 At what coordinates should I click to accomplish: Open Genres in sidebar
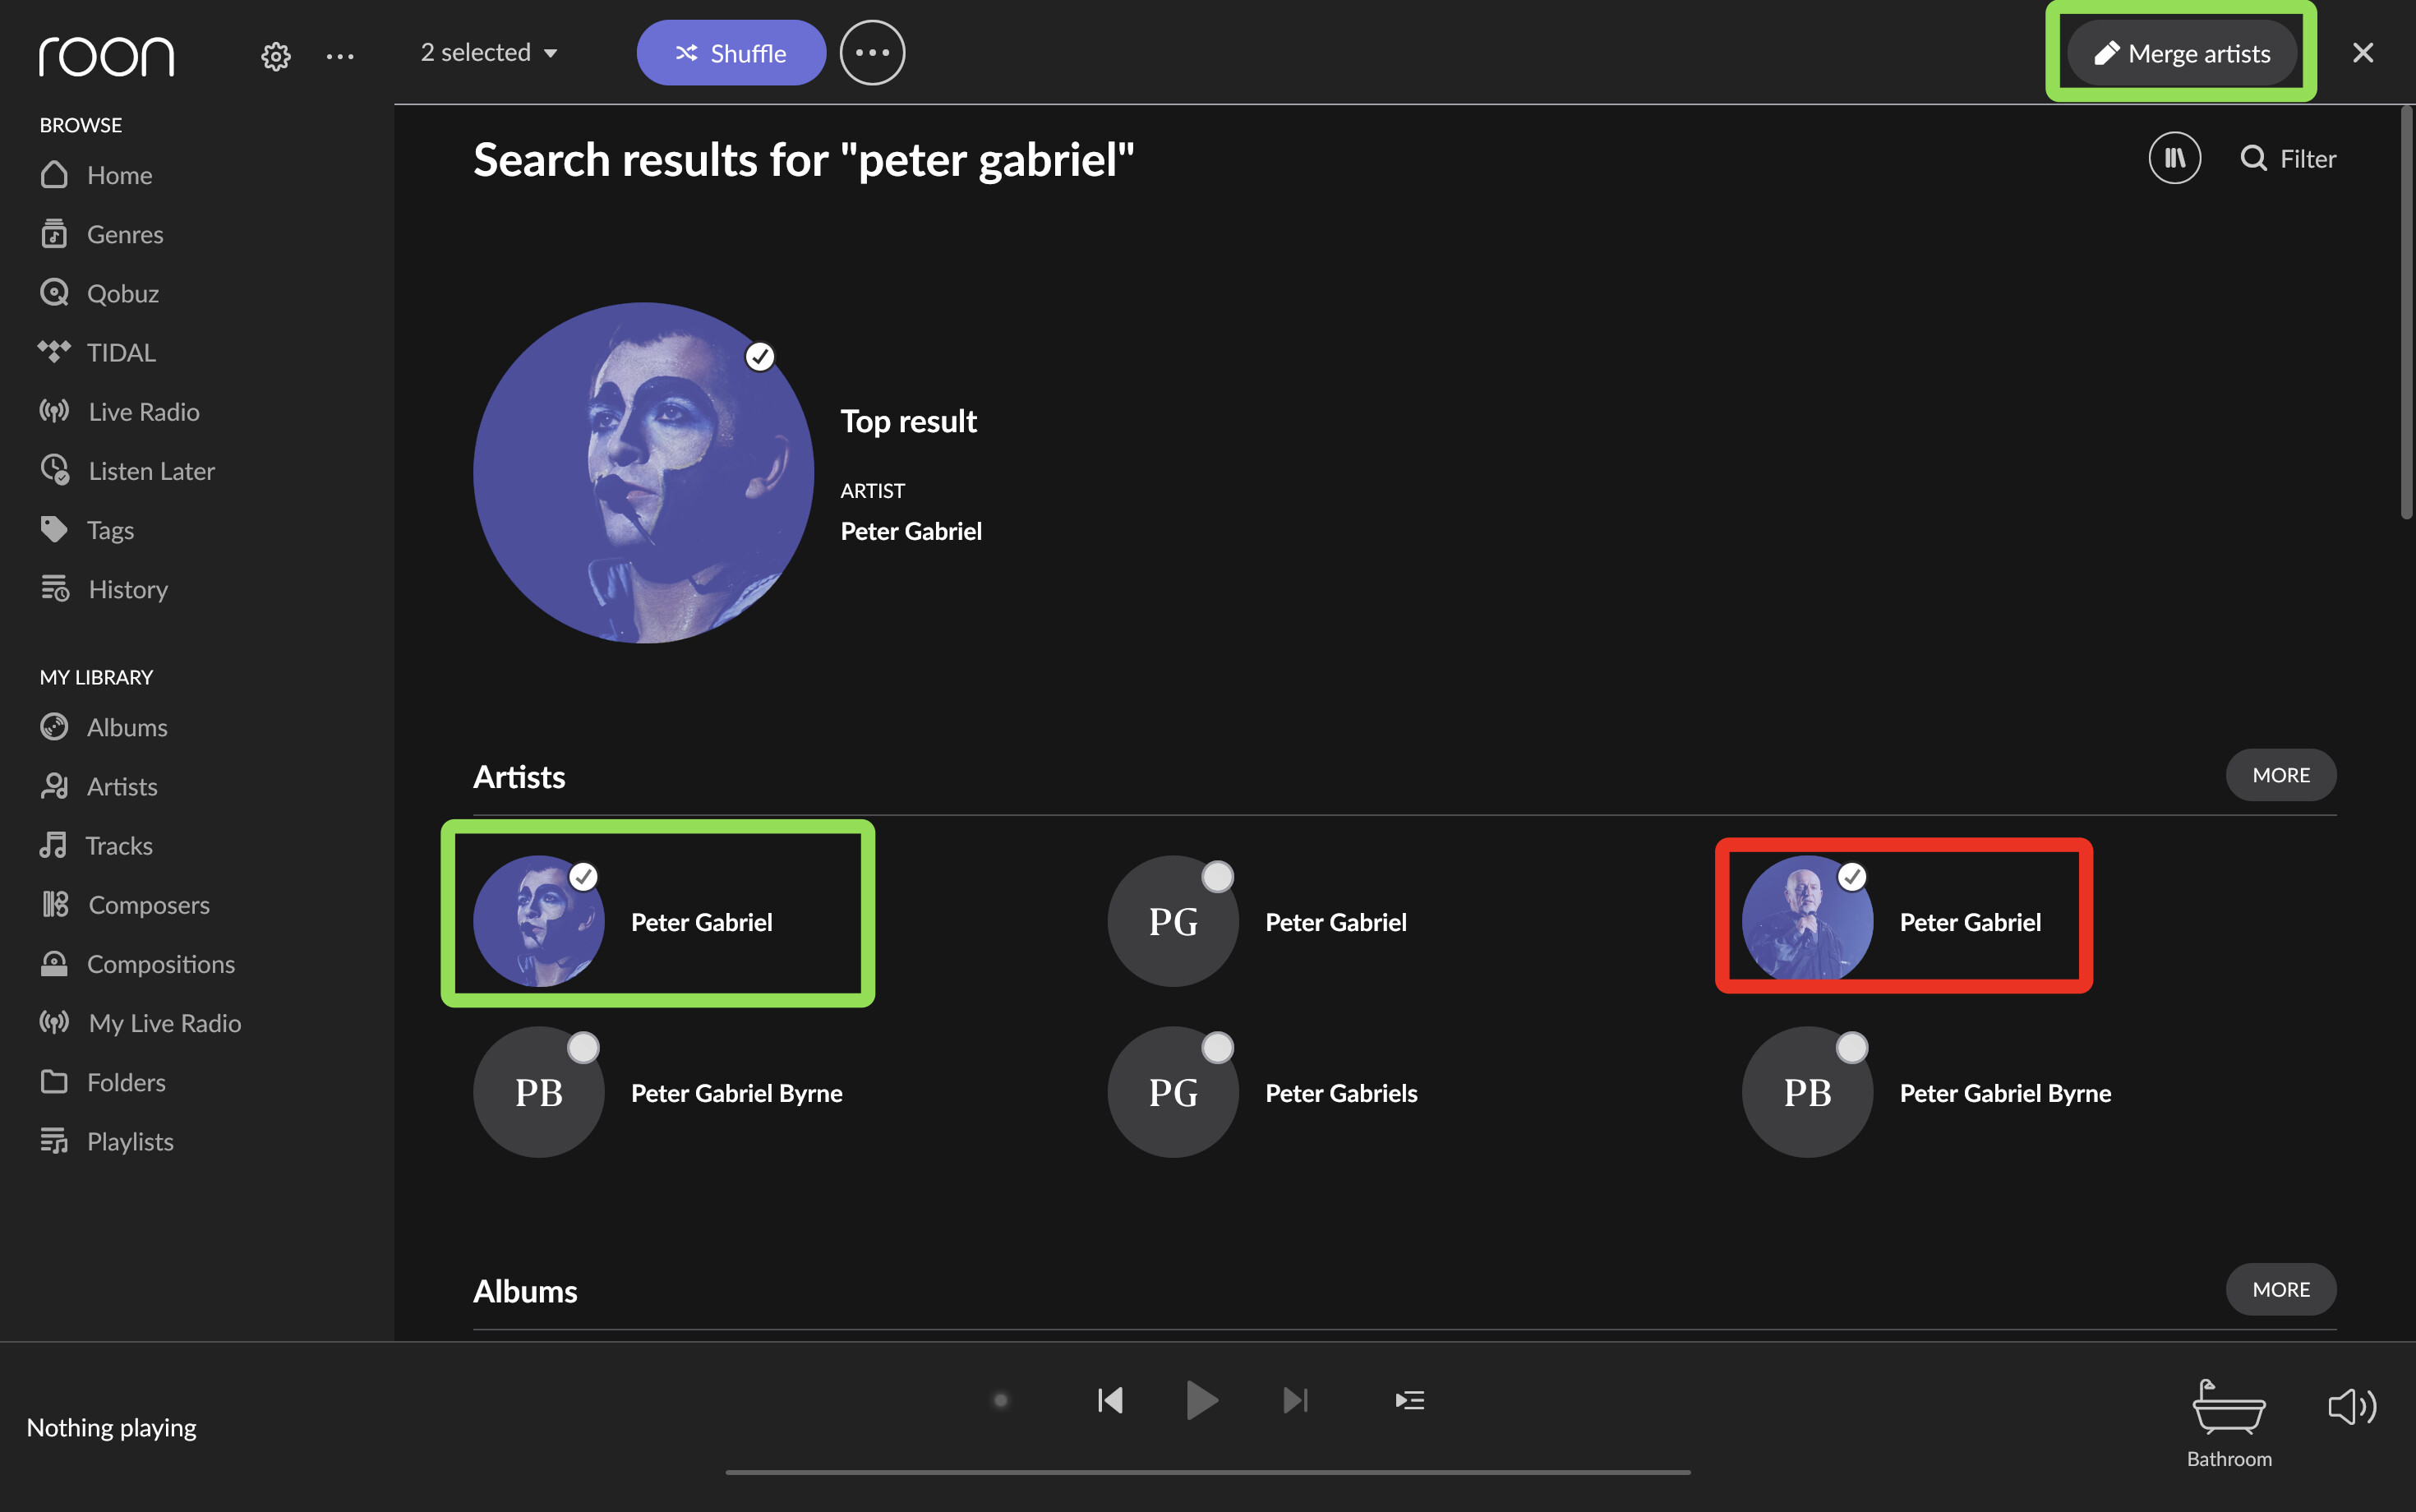click(101, 234)
